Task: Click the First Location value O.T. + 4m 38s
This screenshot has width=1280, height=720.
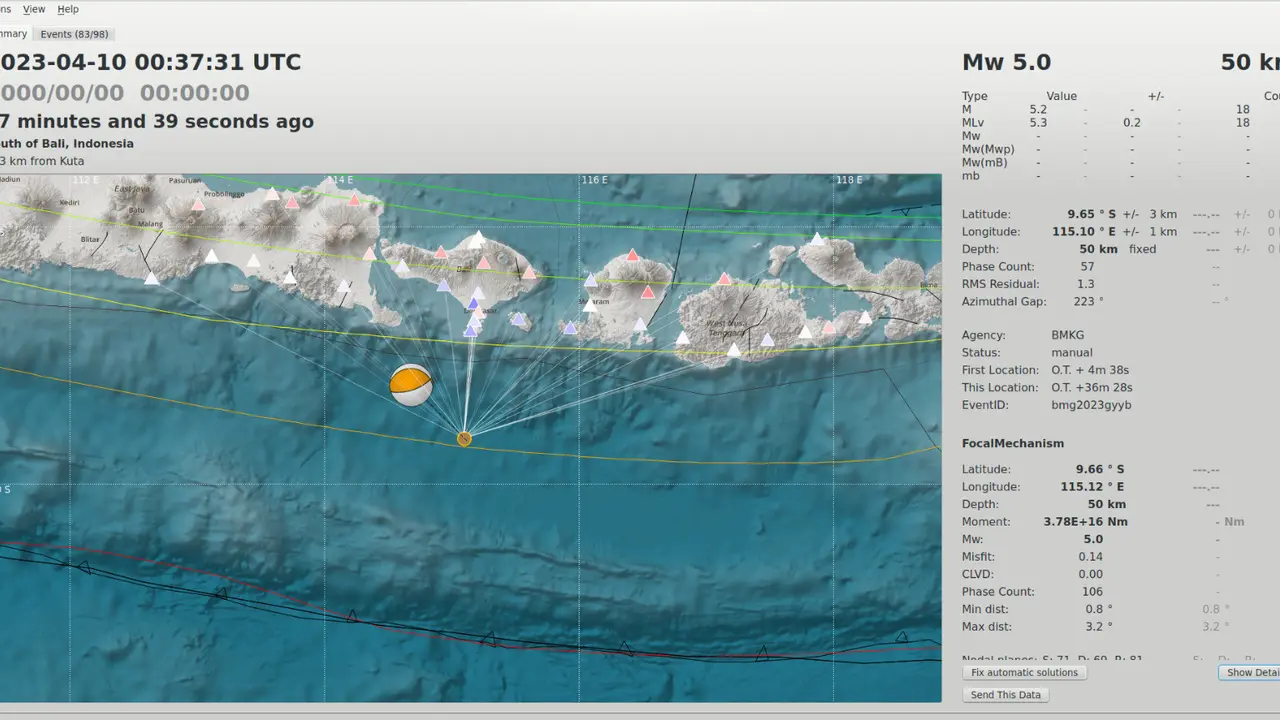Action: [x=1090, y=371]
